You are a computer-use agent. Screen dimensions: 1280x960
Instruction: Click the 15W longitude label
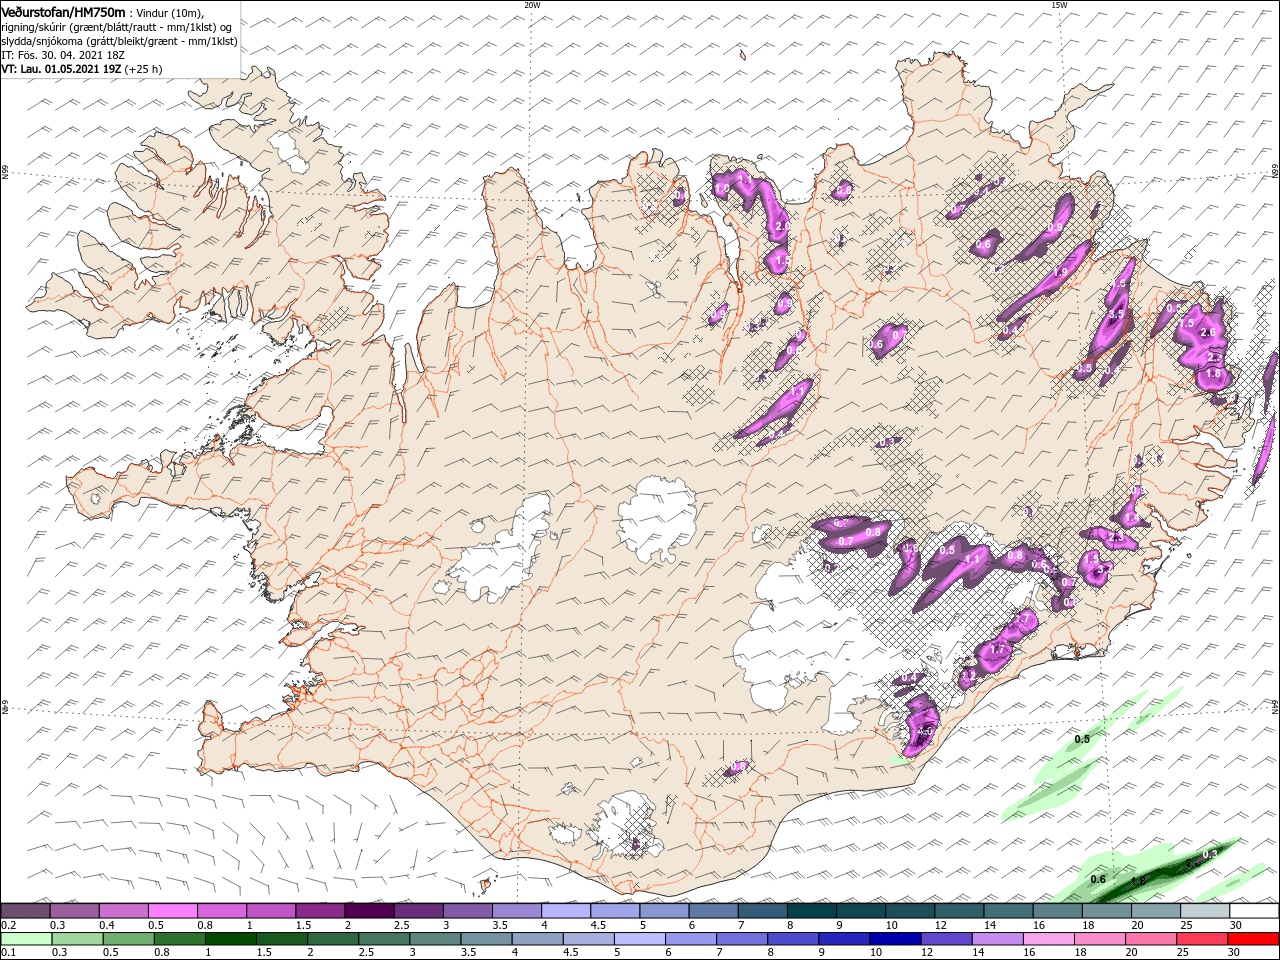(1059, 5)
